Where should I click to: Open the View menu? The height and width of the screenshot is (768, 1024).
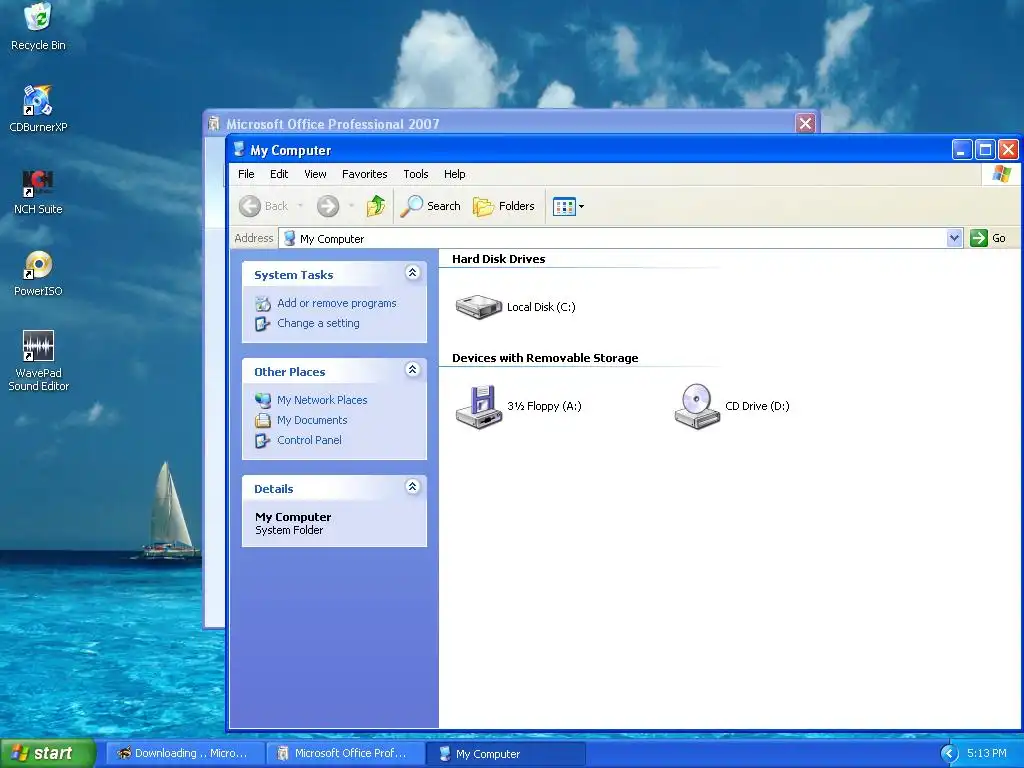315,174
